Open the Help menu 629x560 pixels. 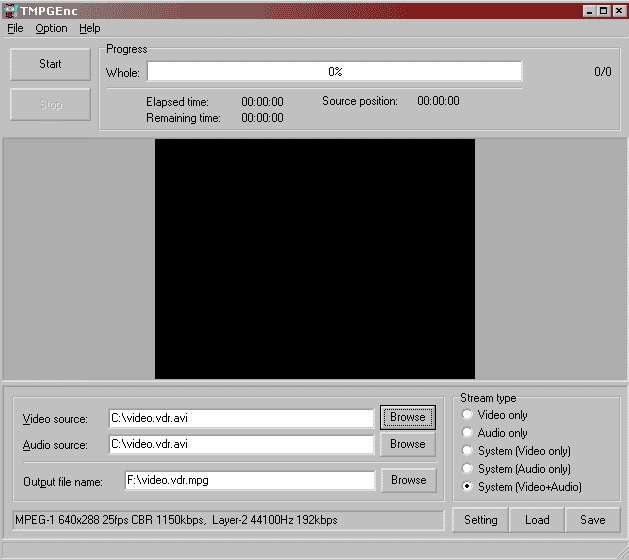click(x=89, y=28)
